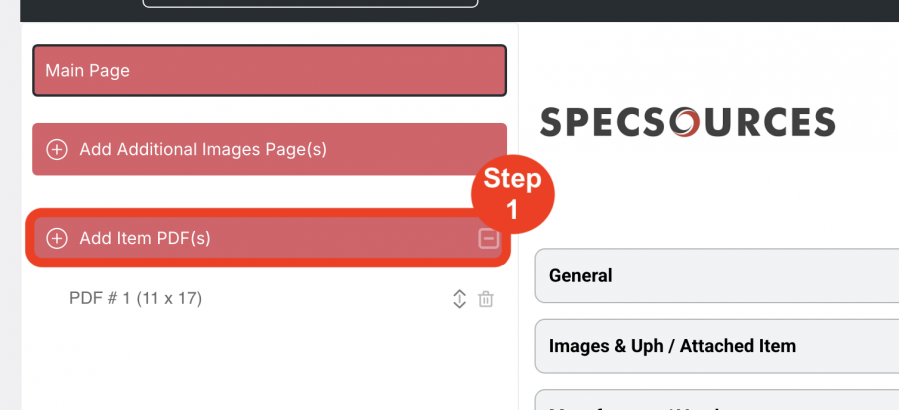Expand the General section

pos(717,276)
